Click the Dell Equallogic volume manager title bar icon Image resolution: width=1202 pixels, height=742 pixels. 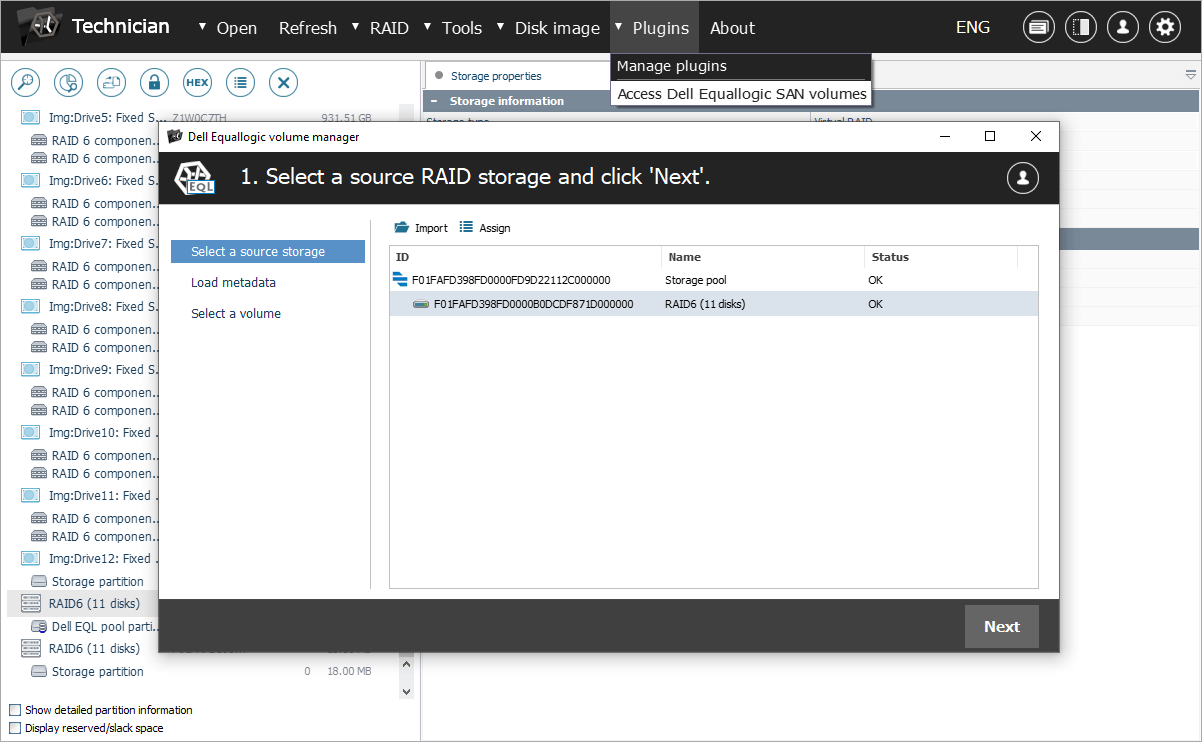pos(175,136)
